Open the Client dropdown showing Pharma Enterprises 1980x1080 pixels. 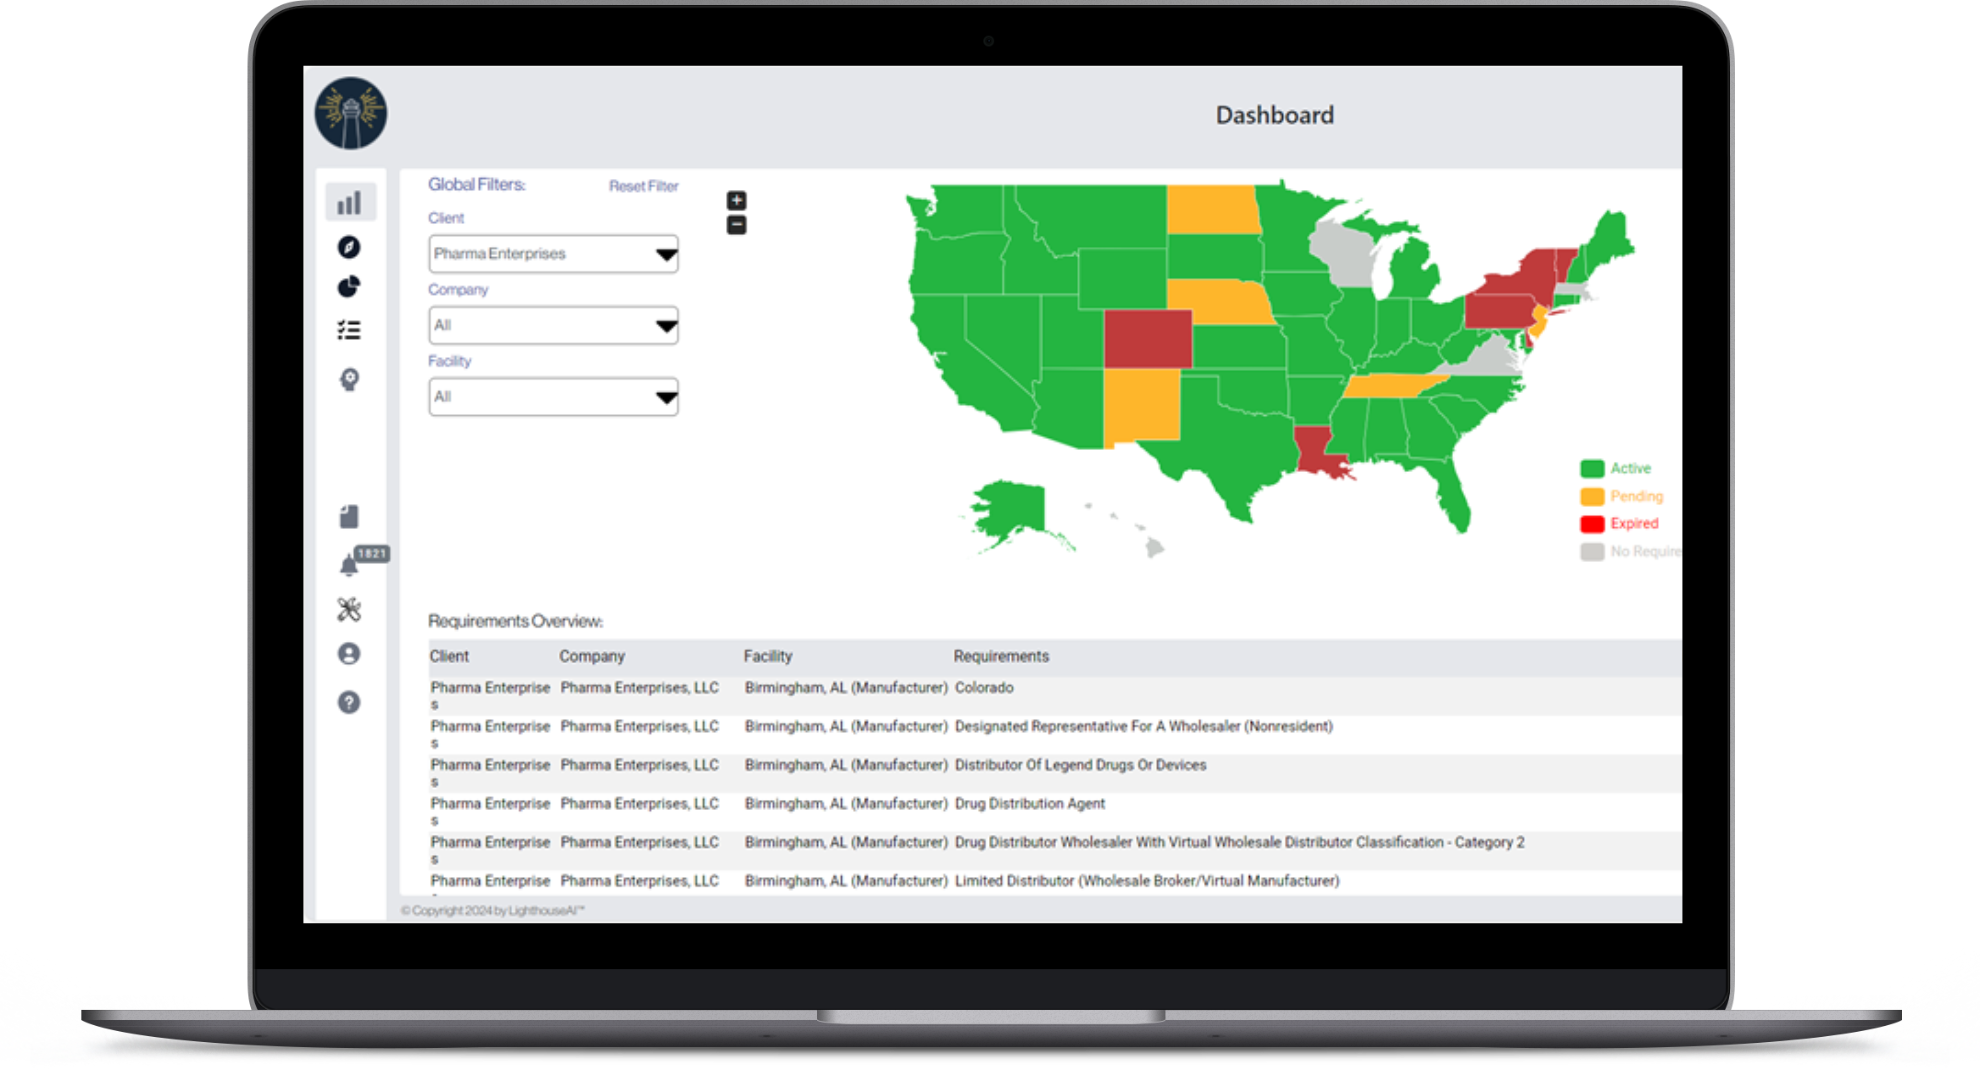pos(553,254)
